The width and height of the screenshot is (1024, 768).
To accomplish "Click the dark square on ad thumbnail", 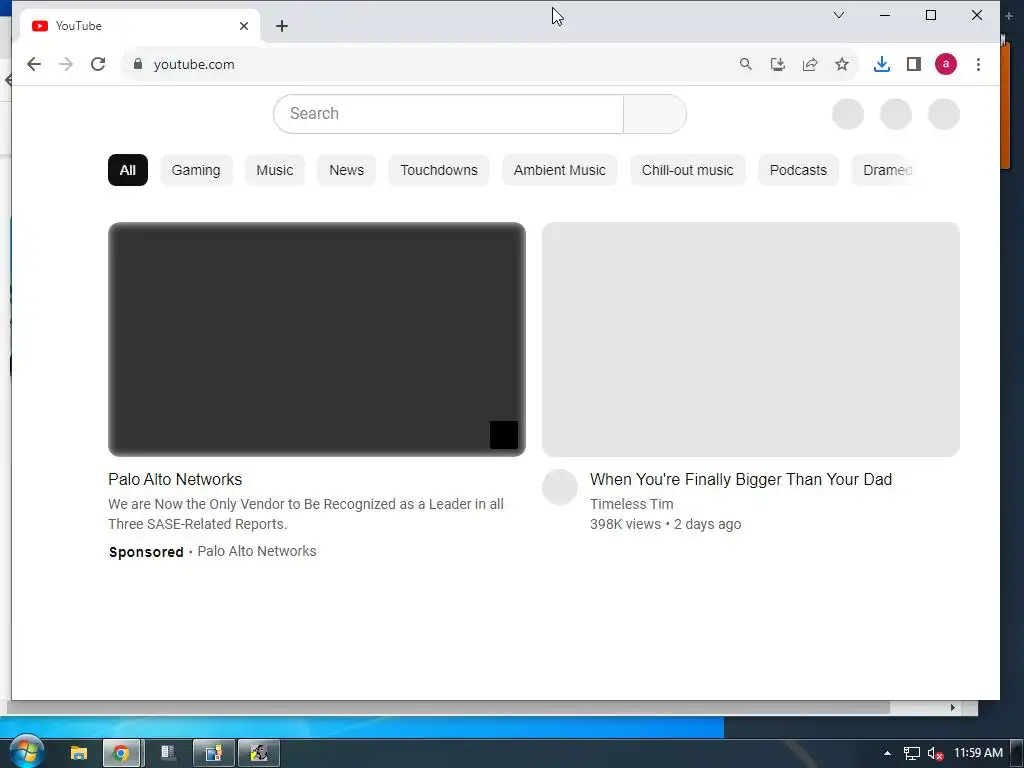I will 504,435.
